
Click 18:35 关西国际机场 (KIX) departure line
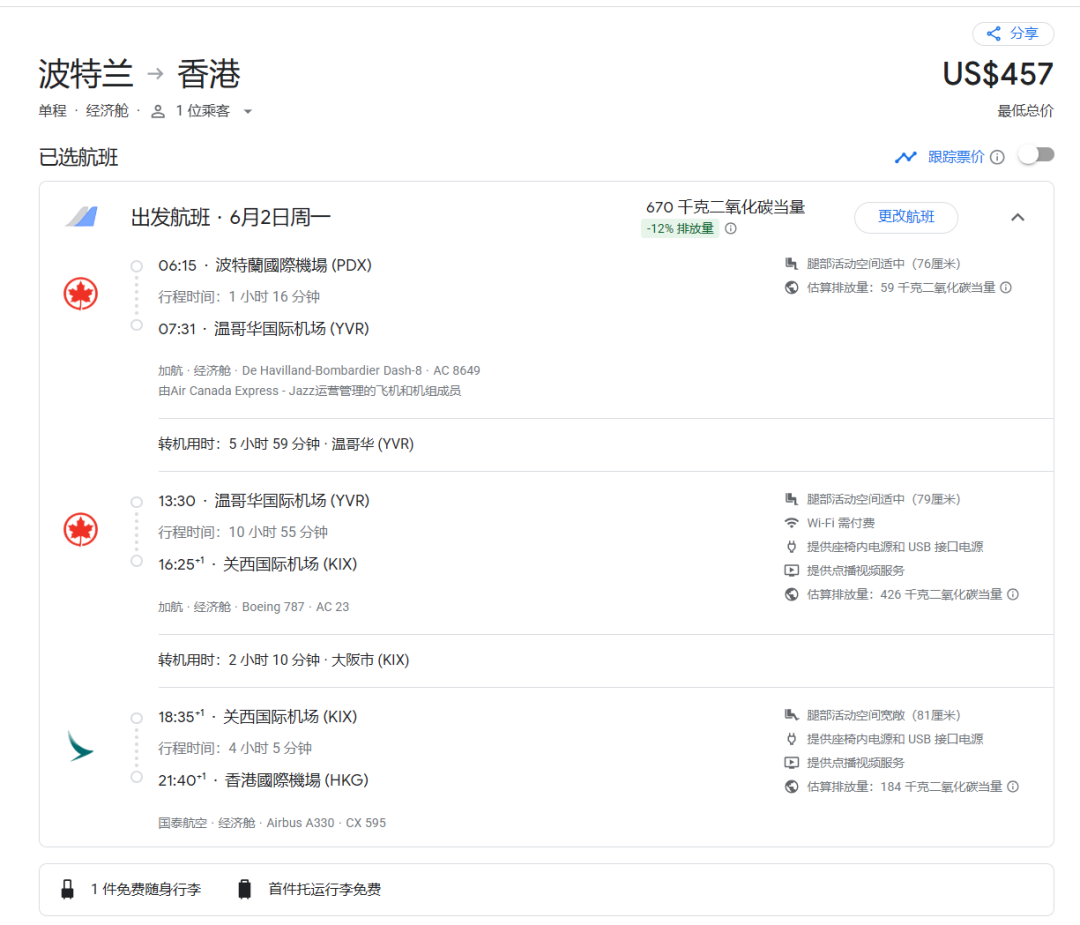258,717
